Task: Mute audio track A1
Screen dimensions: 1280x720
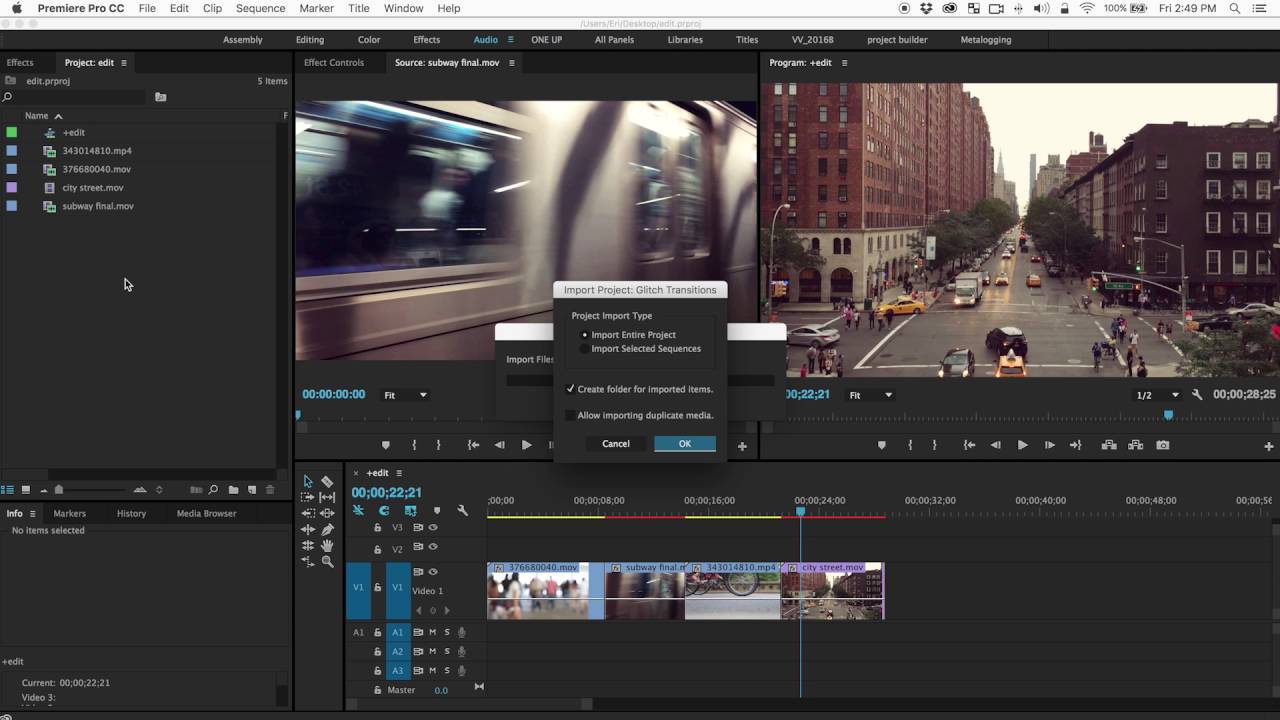Action: click(x=432, y=632)
